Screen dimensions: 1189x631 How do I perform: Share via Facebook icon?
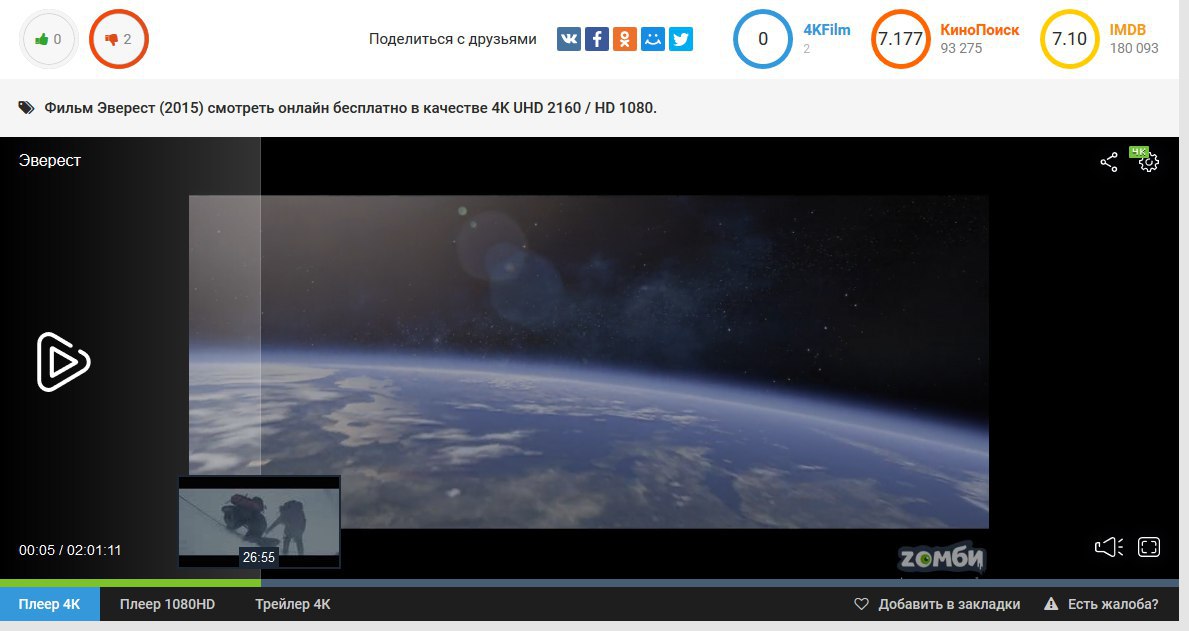tap(597, 39)
